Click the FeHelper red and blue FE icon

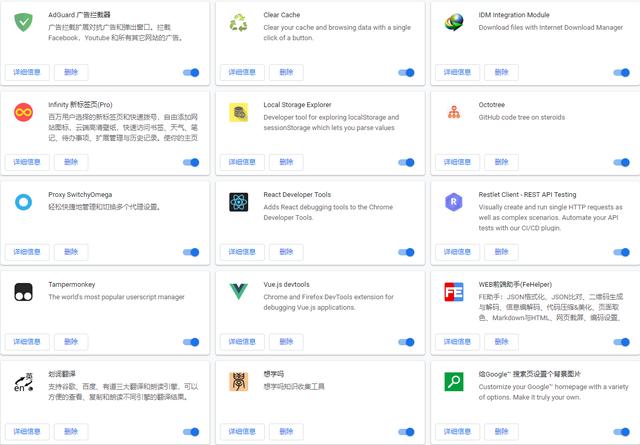click(454, 292)
